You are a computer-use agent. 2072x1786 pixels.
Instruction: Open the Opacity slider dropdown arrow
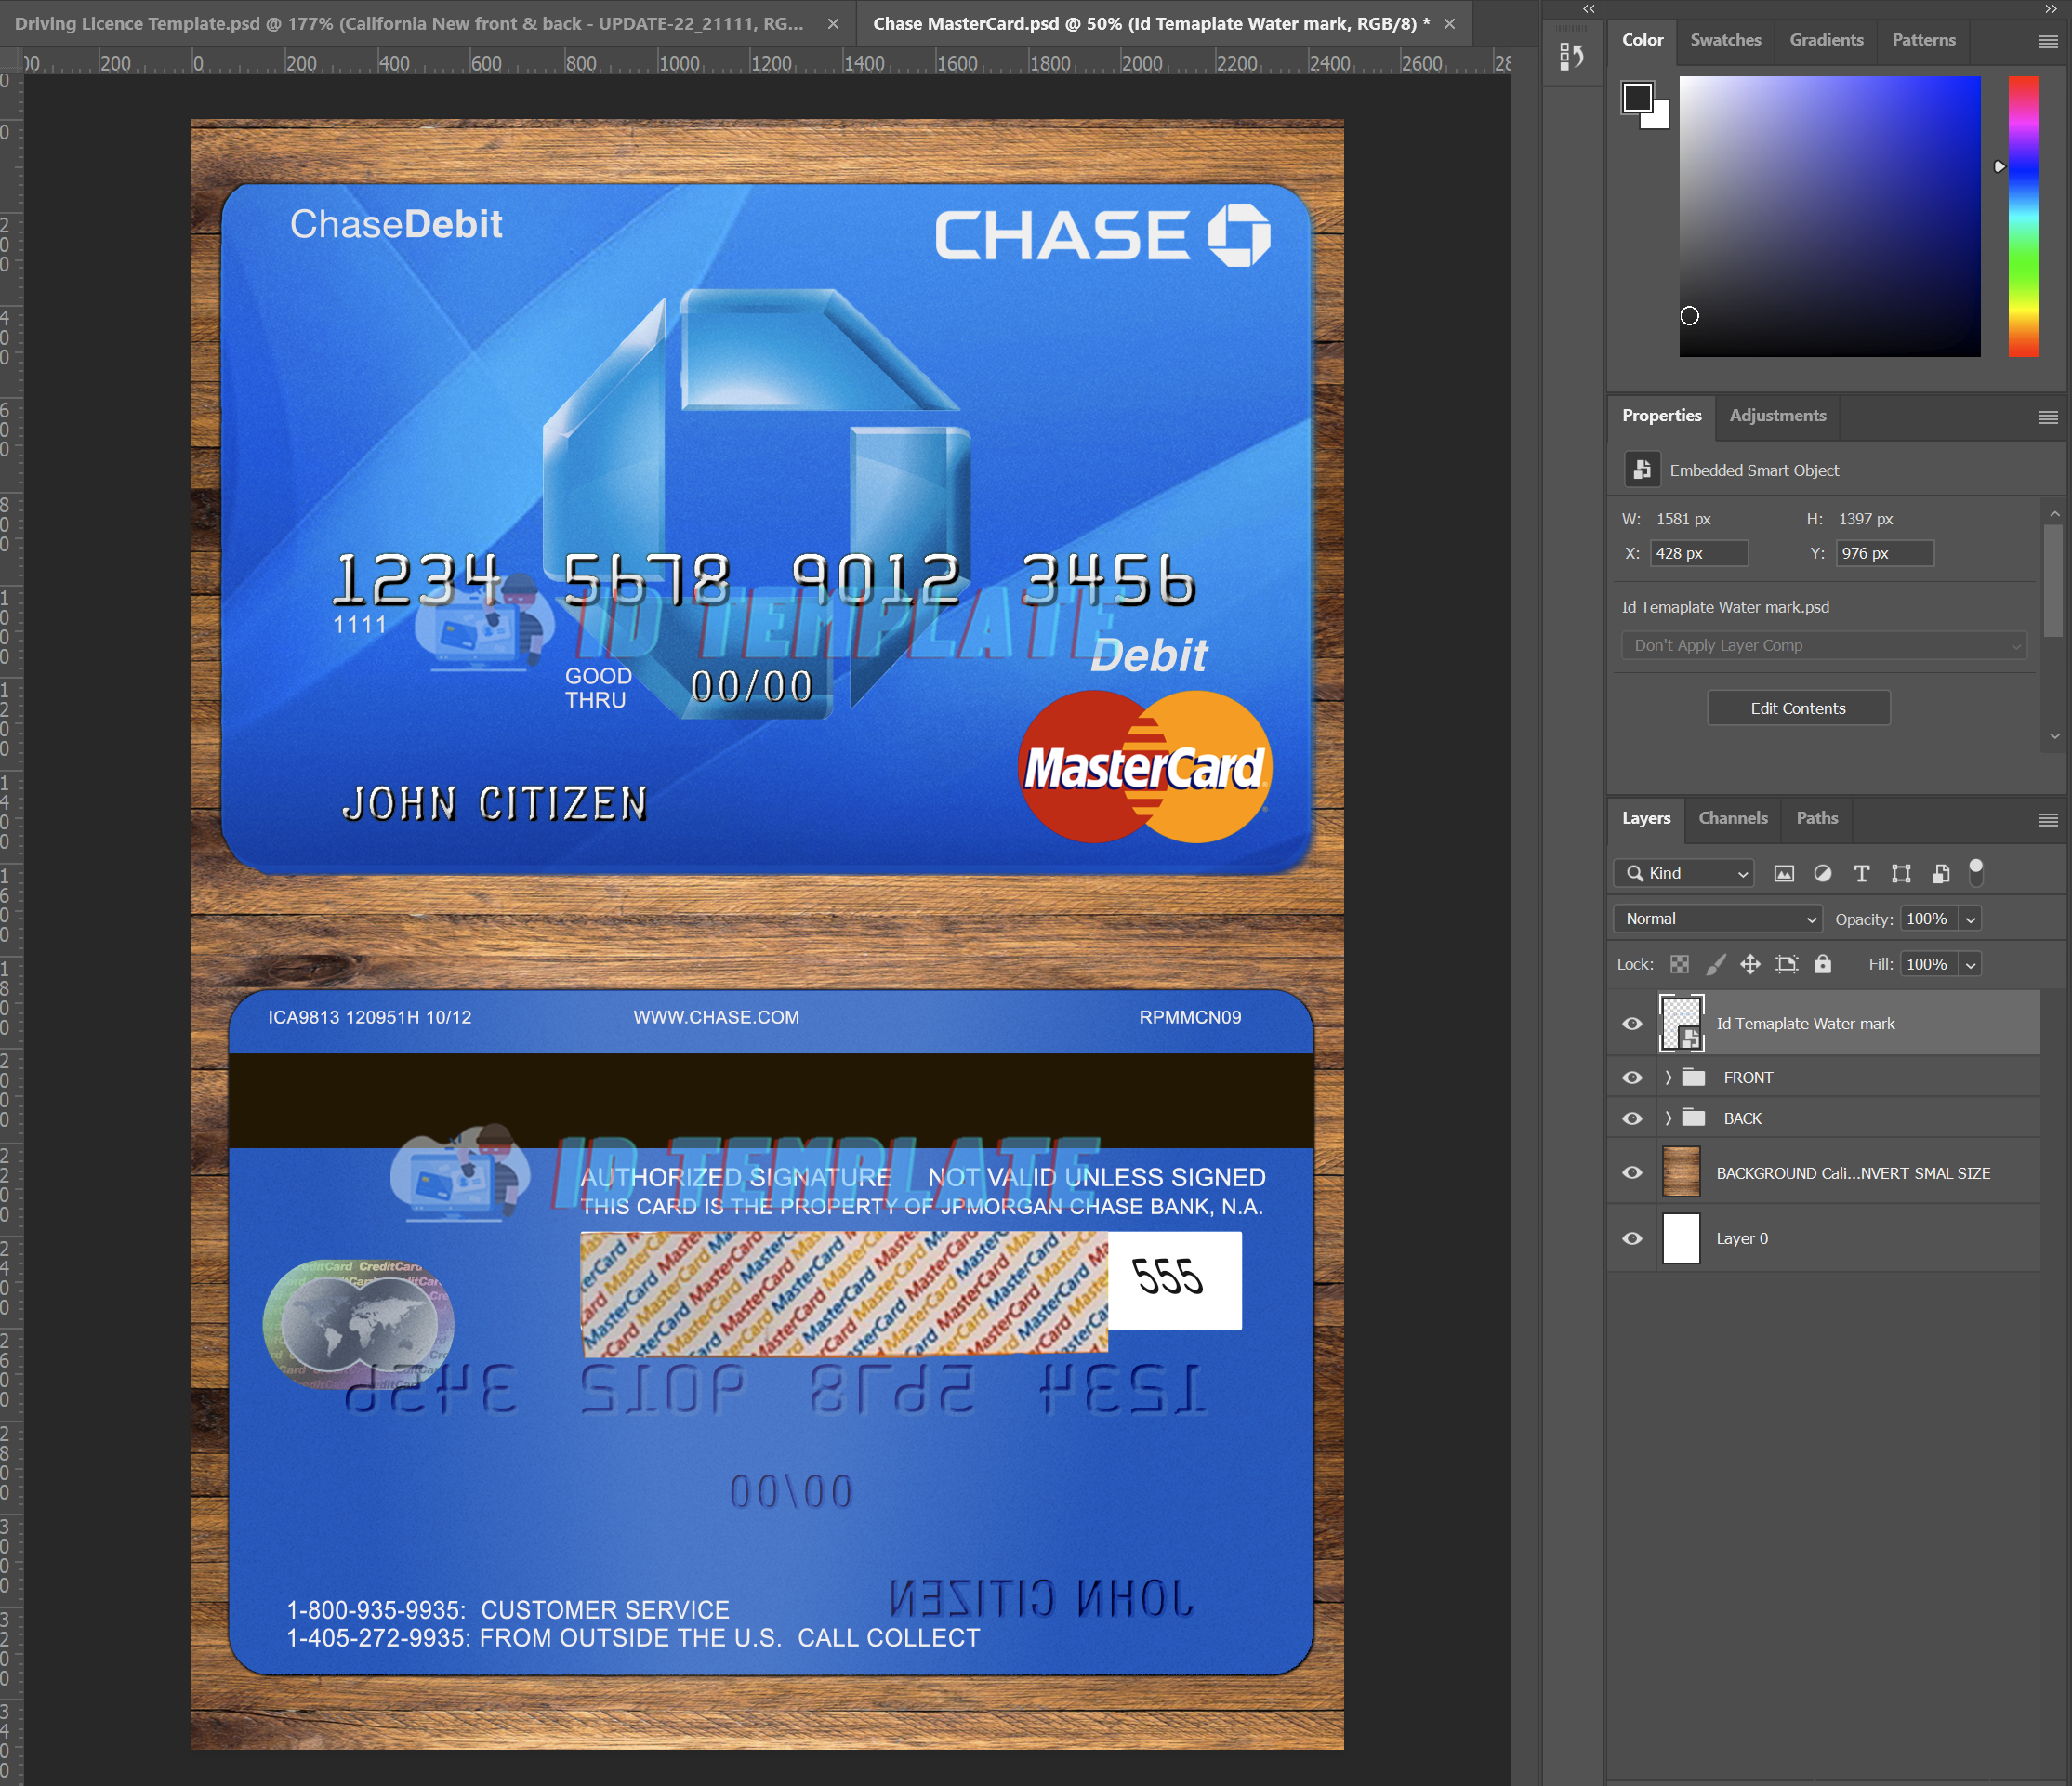[x=1970, y=919]
